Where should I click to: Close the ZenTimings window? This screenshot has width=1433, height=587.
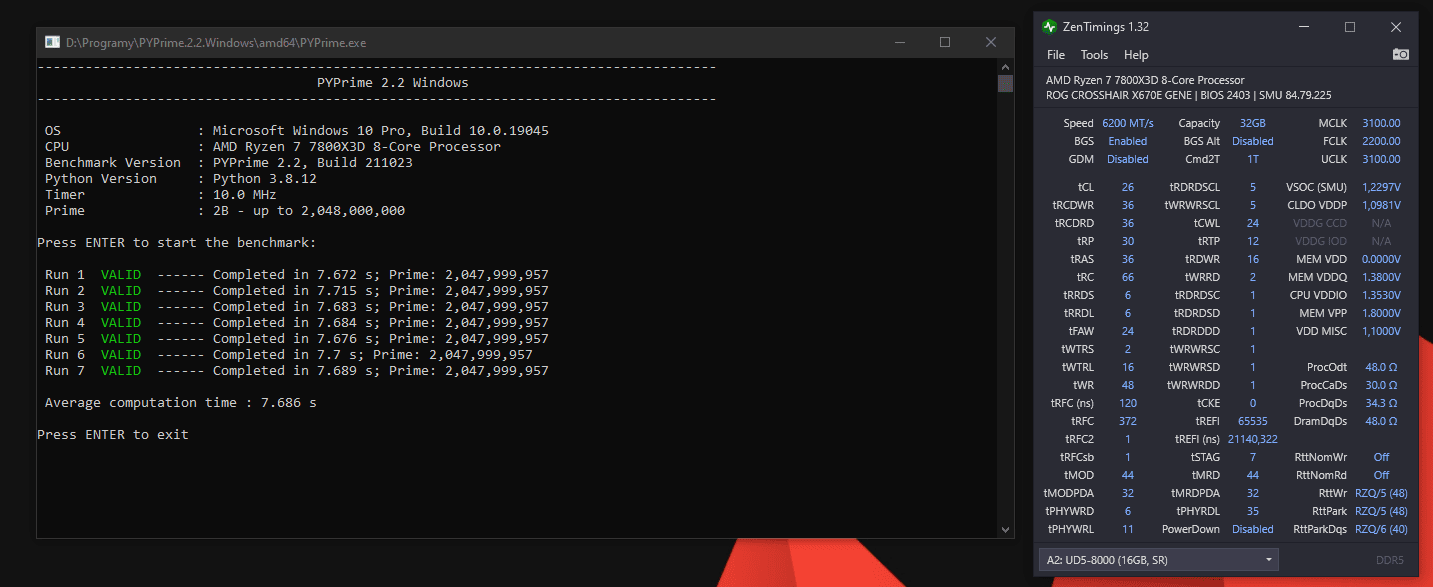click(1396, 27)
